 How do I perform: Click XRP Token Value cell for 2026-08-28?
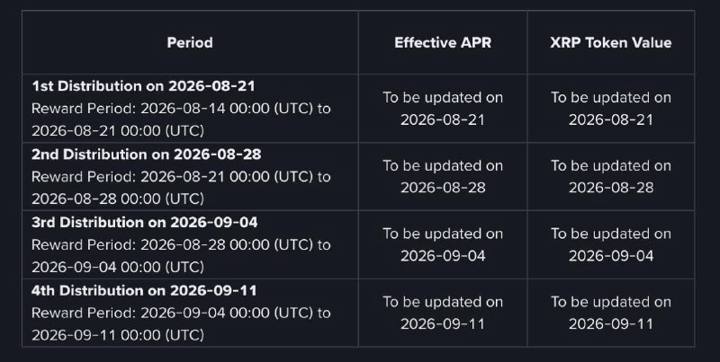pos(611,176)
